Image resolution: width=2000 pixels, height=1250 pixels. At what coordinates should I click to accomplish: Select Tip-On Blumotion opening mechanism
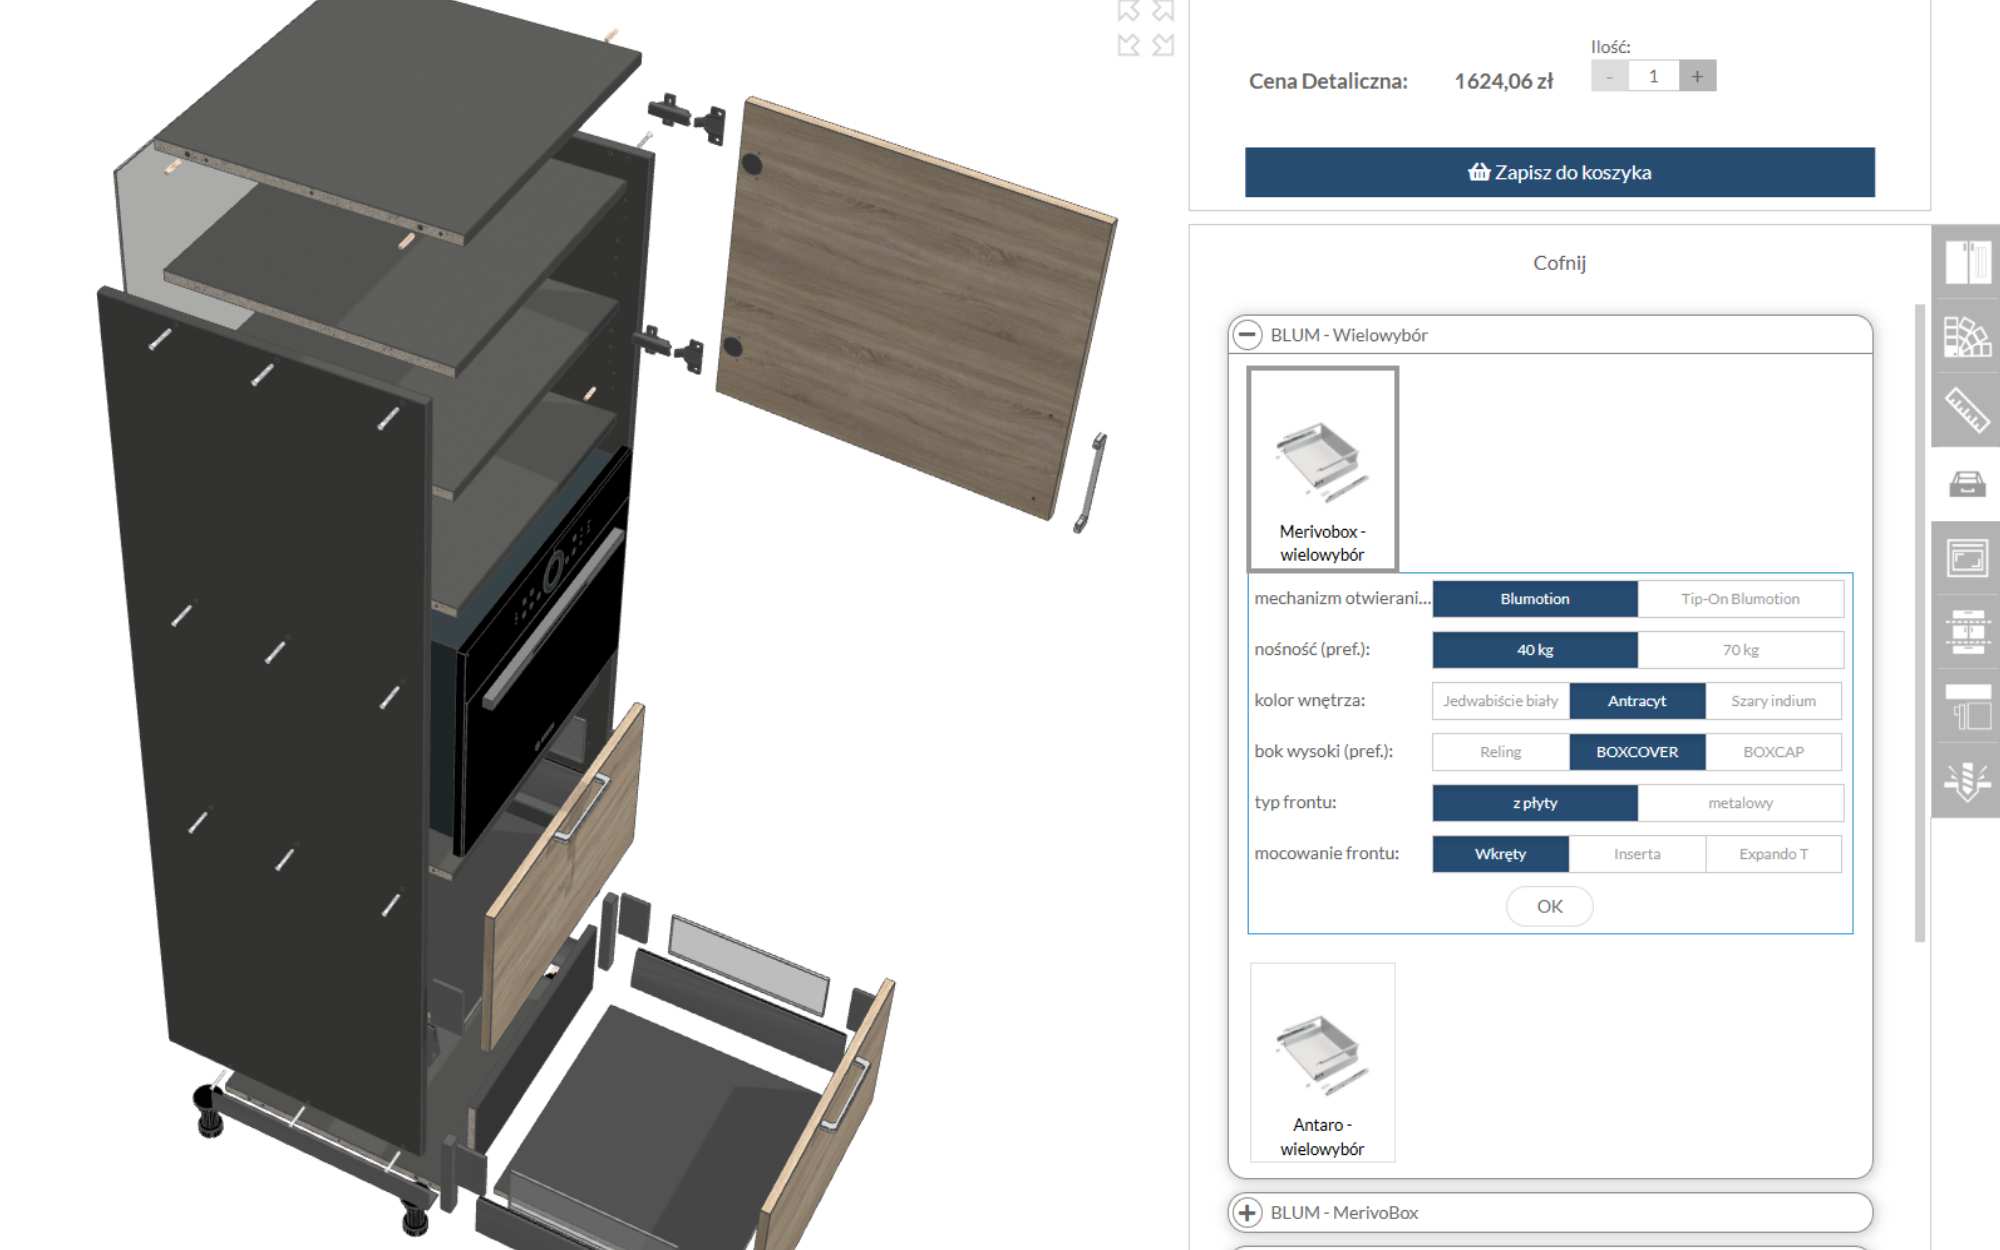pos(1739,599)
